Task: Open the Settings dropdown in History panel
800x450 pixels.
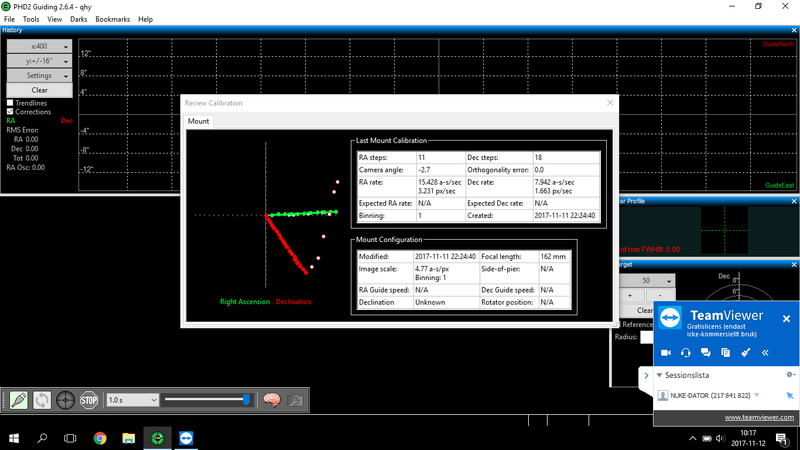Action: [39, 75]
